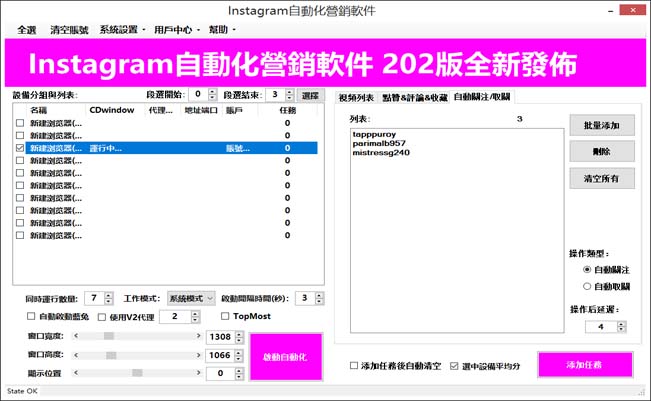
Task: Click the State OK status bar text
Action: [x=22, y=391]
